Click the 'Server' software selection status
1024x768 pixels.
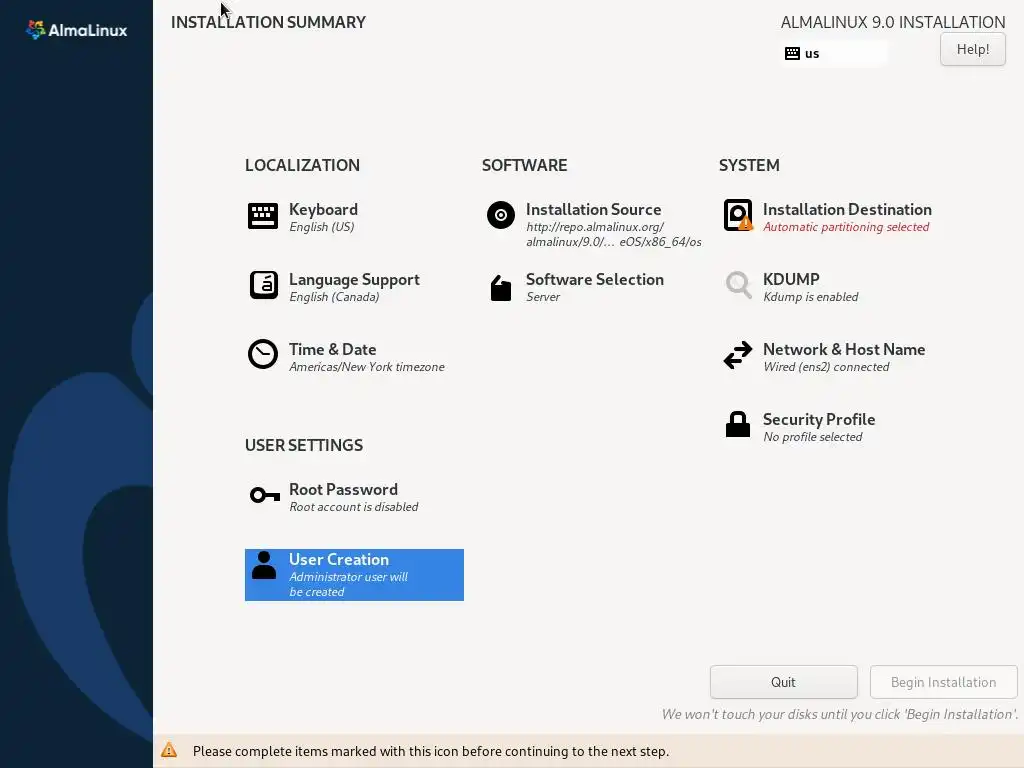pos(543,297)
